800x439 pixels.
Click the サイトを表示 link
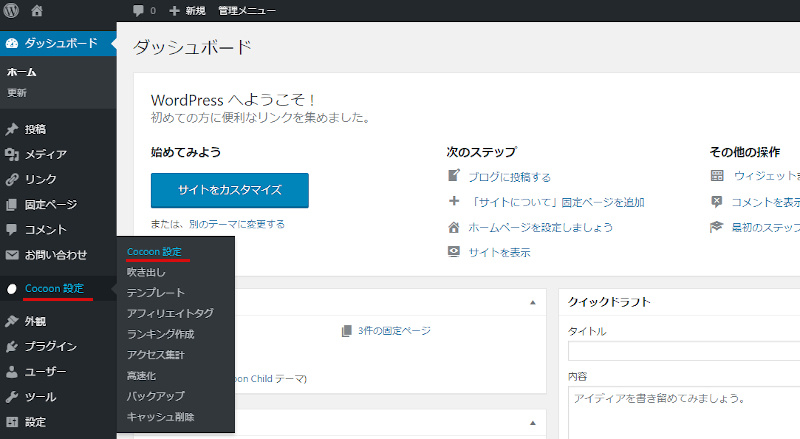pyautogui.click(x=499, y=252)
